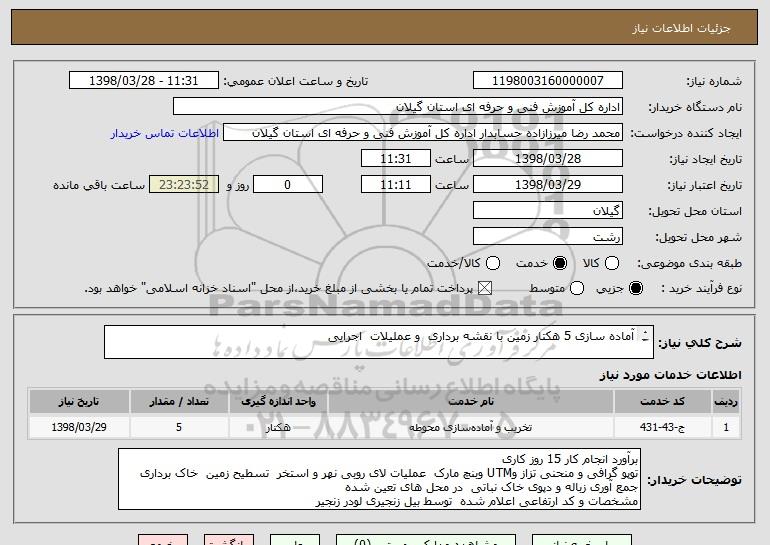Click the نام دستگاه خریدار field
The height and width of the screenshot is (545, 770).
[398, 107]
